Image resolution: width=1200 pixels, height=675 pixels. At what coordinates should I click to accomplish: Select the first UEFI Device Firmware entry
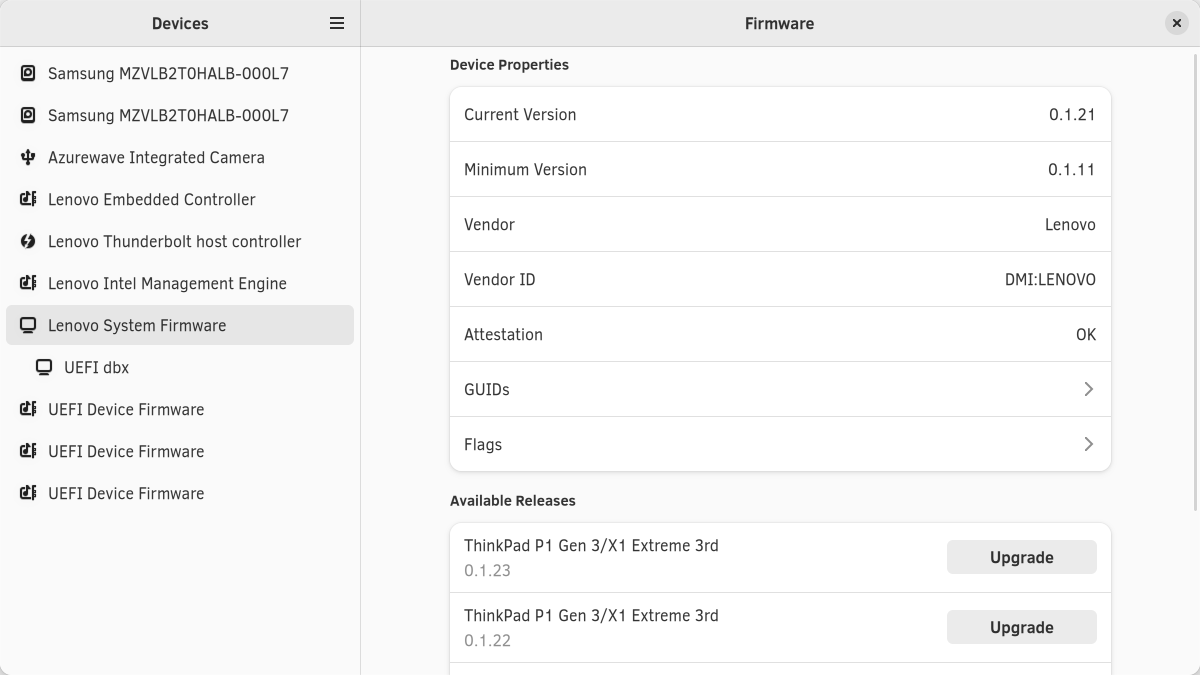[126, 409]
